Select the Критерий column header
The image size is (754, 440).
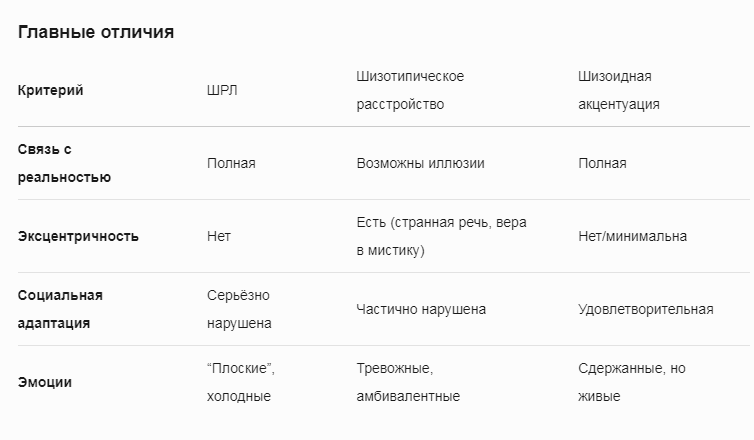pos(50,90)
